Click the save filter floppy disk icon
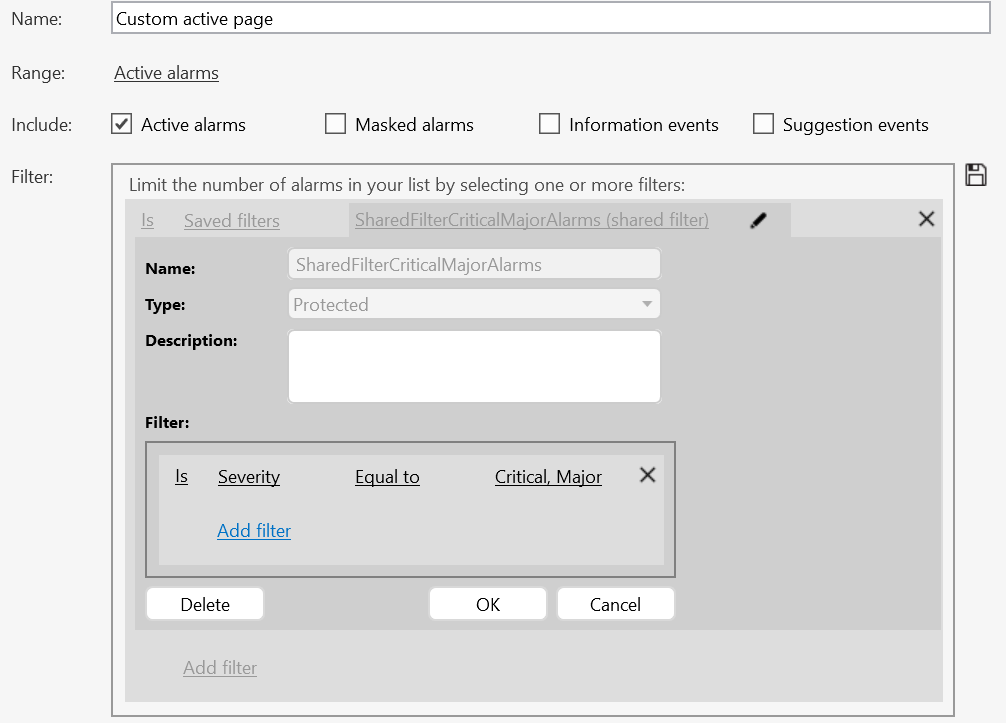 coord(975,175)
